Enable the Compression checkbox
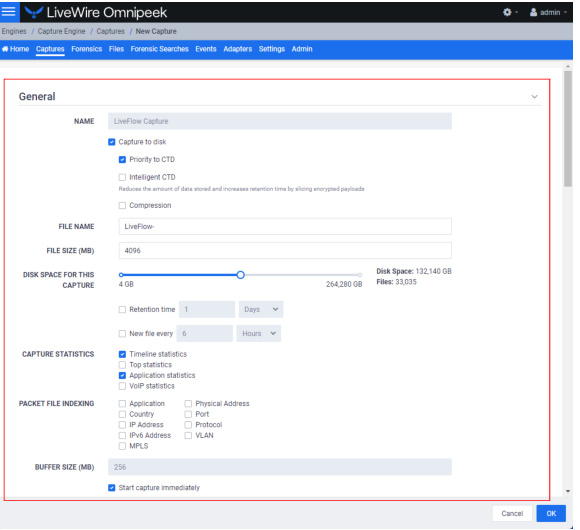This screenshot has height=530, width=580. (x=122, y=206)
